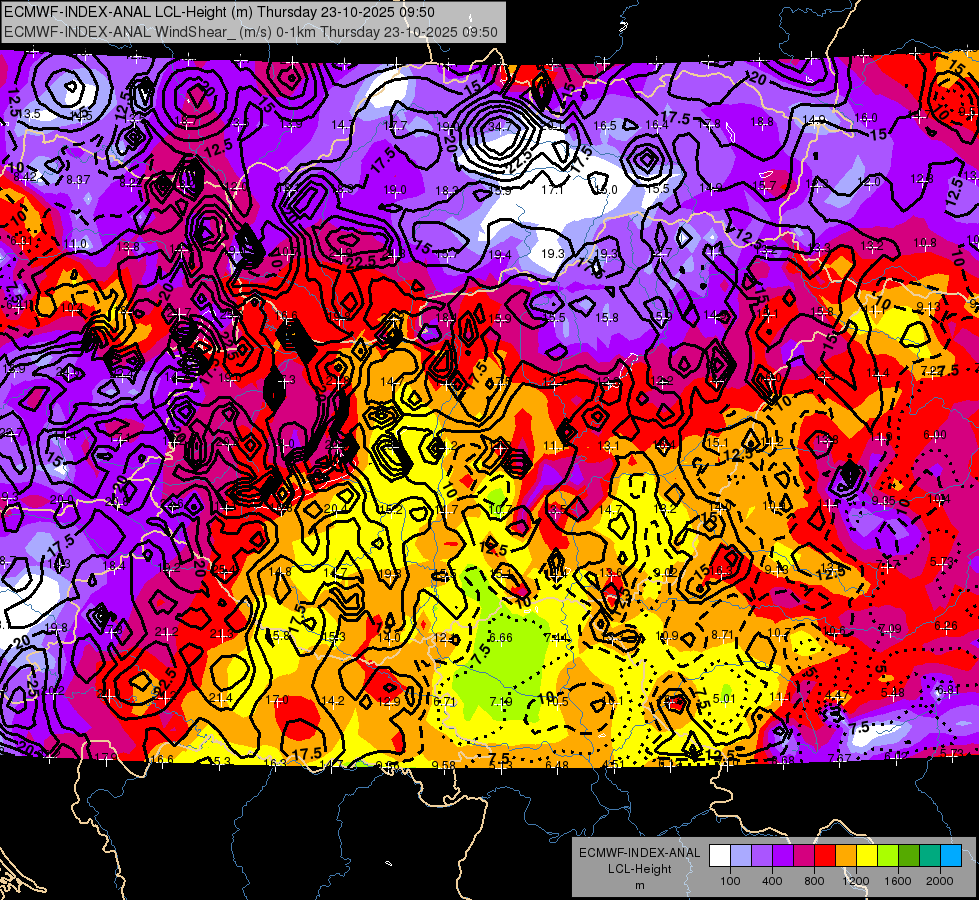Click the '5.48' value on the map
This screenshot has width=979, height=900.
point(893,692)
